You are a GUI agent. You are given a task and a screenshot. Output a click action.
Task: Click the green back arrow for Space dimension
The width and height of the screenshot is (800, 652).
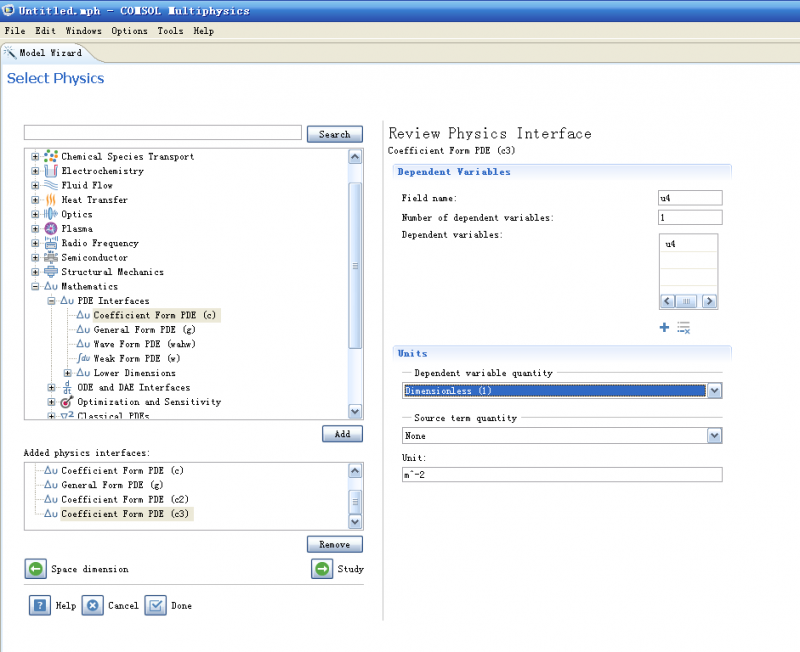pos(36,568)
